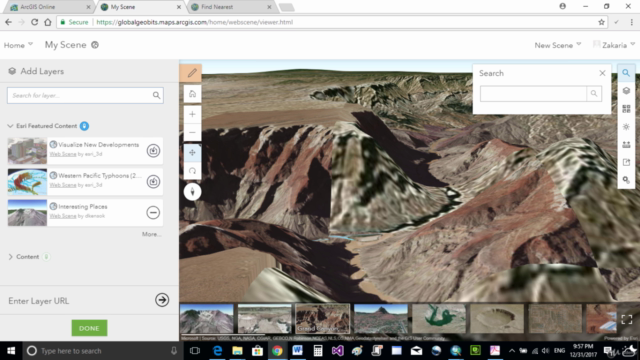Select the Grand Canyon slide thumbnail
The image size is (640, 360).
click(x=323, y=318)
